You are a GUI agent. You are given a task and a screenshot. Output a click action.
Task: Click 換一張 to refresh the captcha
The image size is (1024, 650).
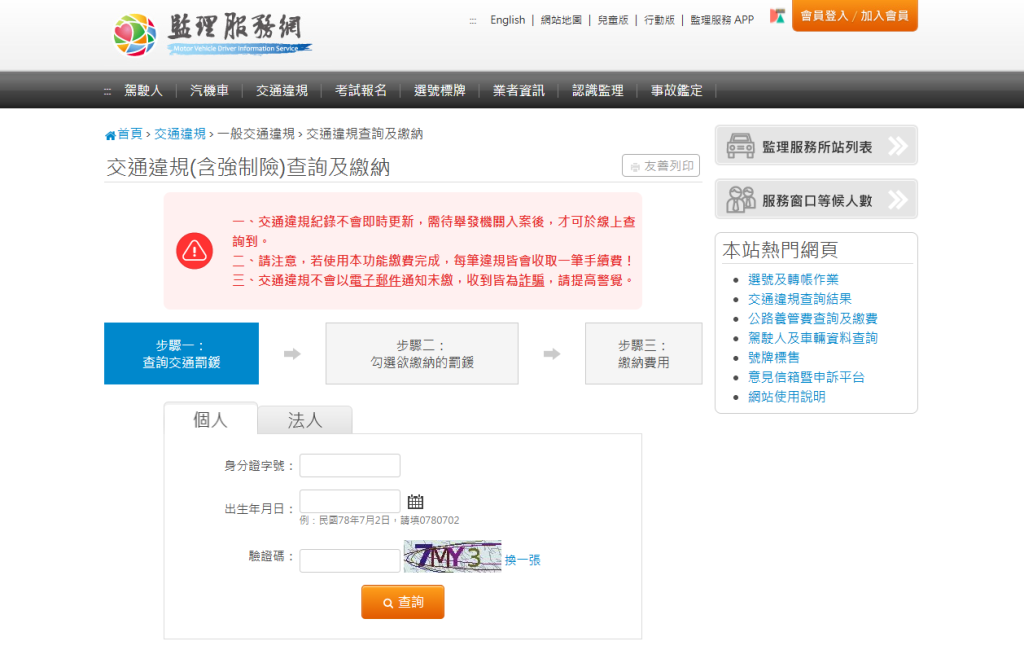point(522,560)
